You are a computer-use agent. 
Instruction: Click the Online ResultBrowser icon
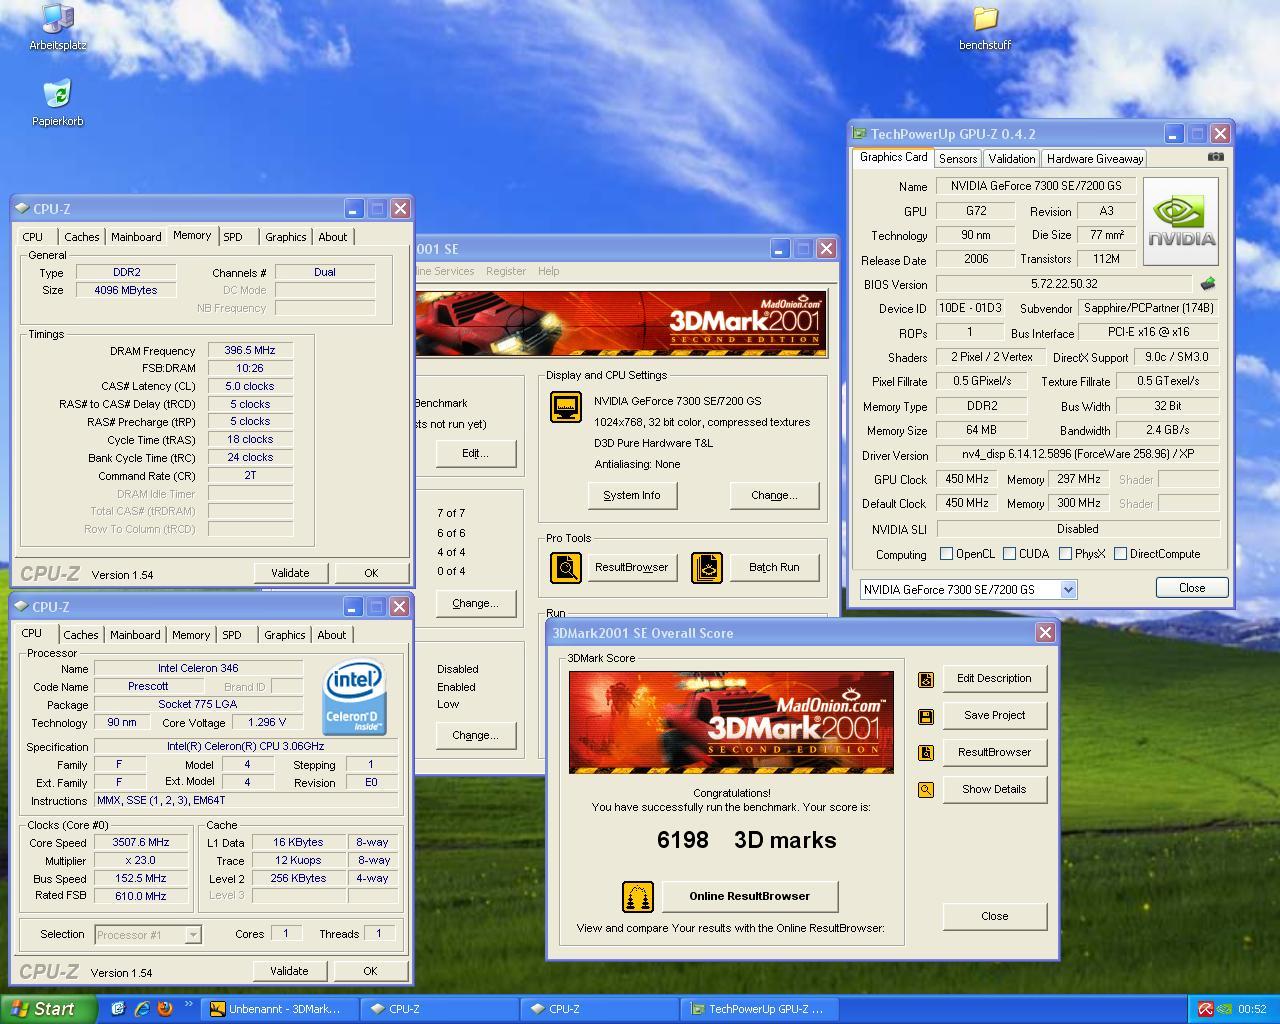[638, 897]
